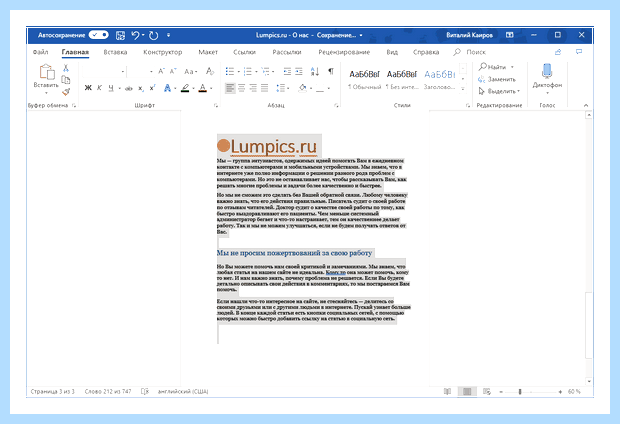The height and width of the screenshot is (424, 620).
Task: Click the Save icon in title bar
Action: coord(120,35)
